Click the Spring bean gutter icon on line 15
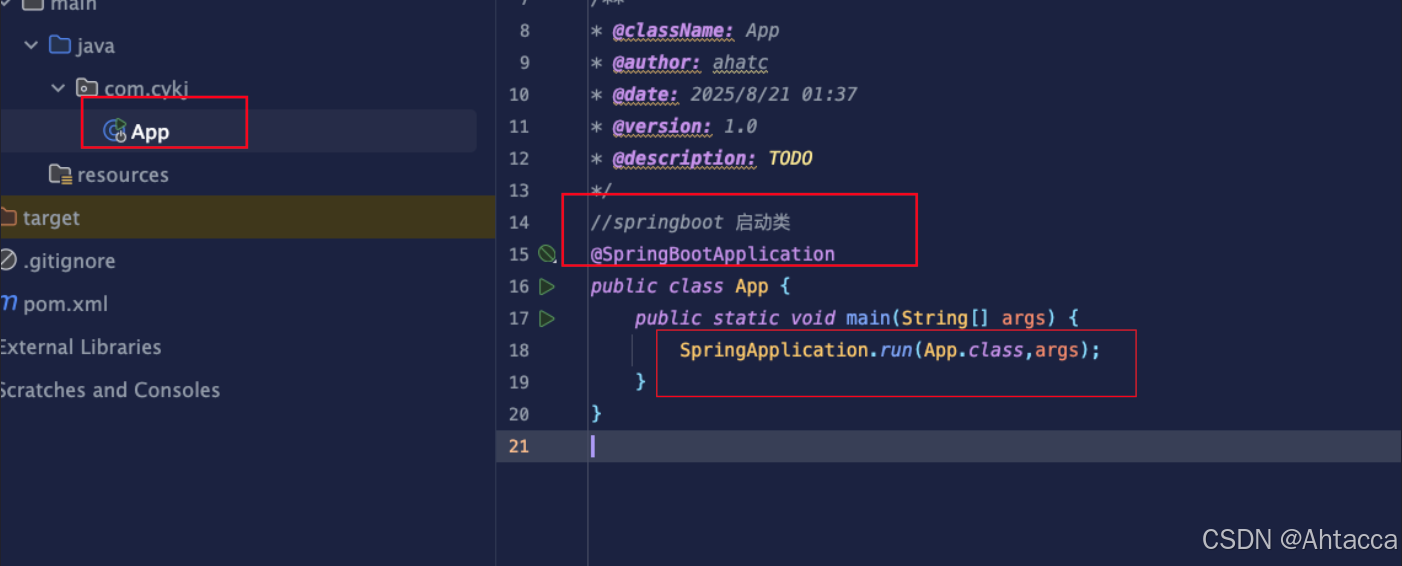 click(547, 254)
